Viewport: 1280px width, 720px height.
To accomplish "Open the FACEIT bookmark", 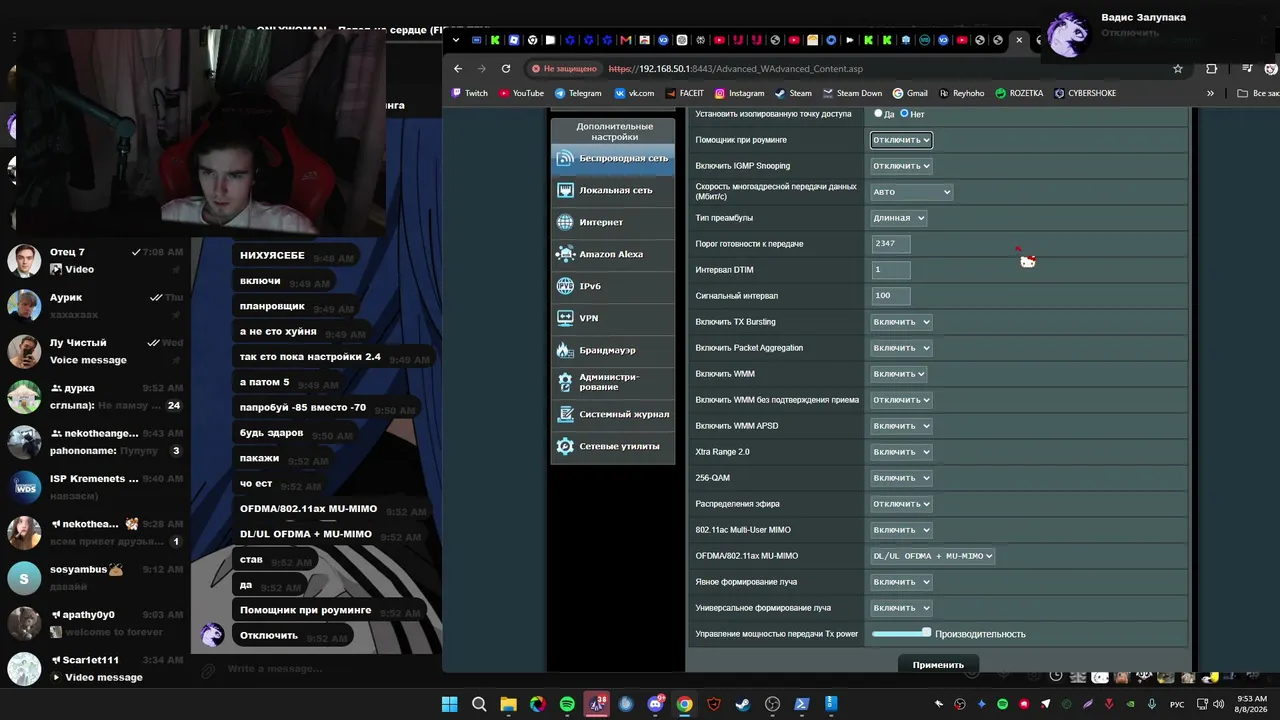I will click(685, 93).
